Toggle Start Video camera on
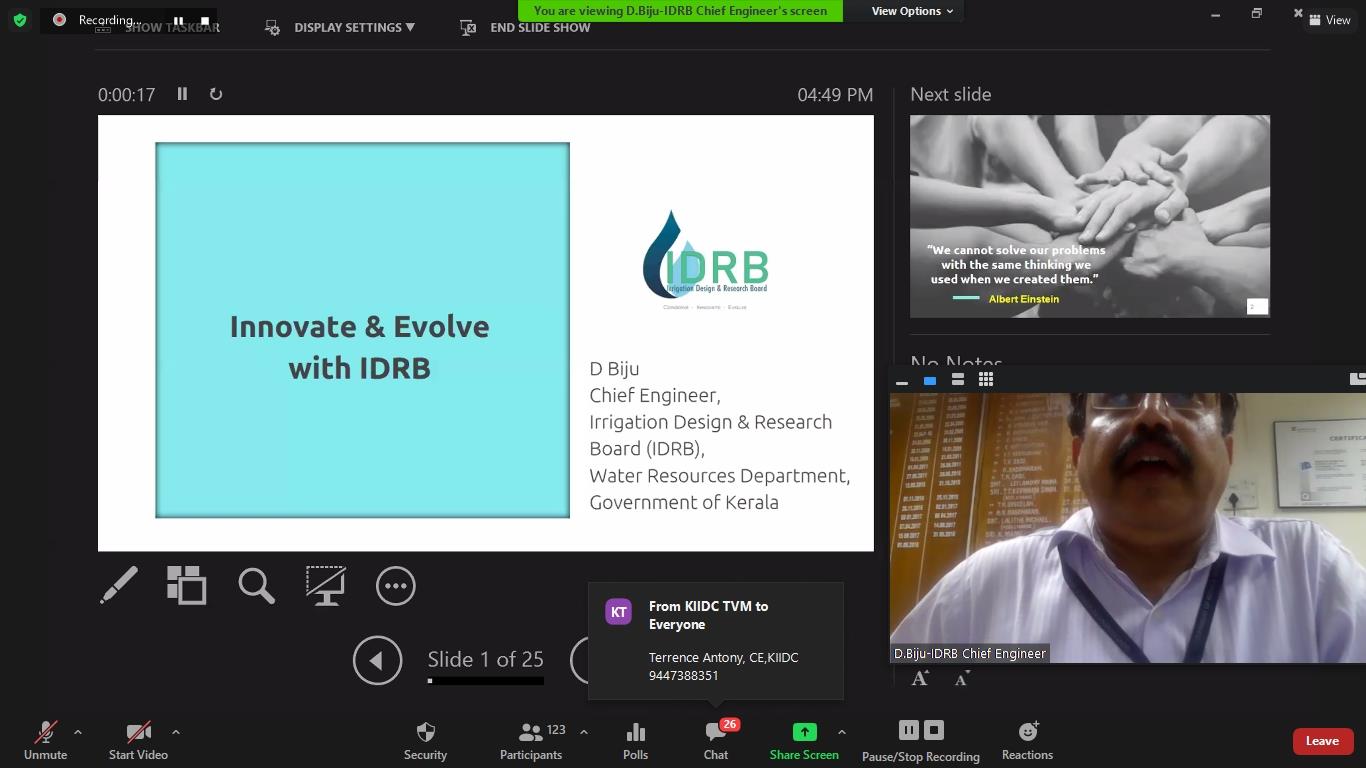This screenshot has height=768, width=1366. click(138, 741)
